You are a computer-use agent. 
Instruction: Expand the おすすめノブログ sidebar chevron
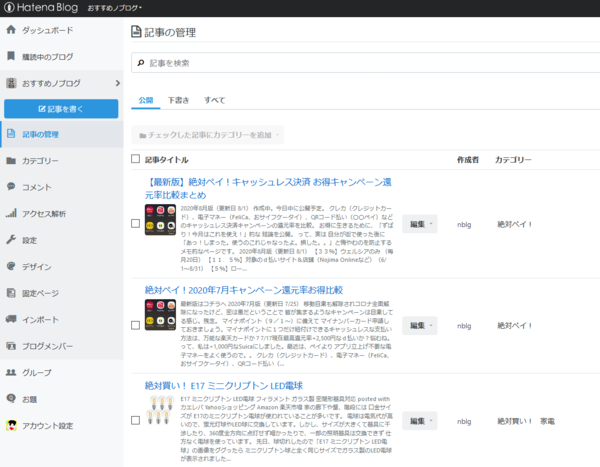click(117, 83)
